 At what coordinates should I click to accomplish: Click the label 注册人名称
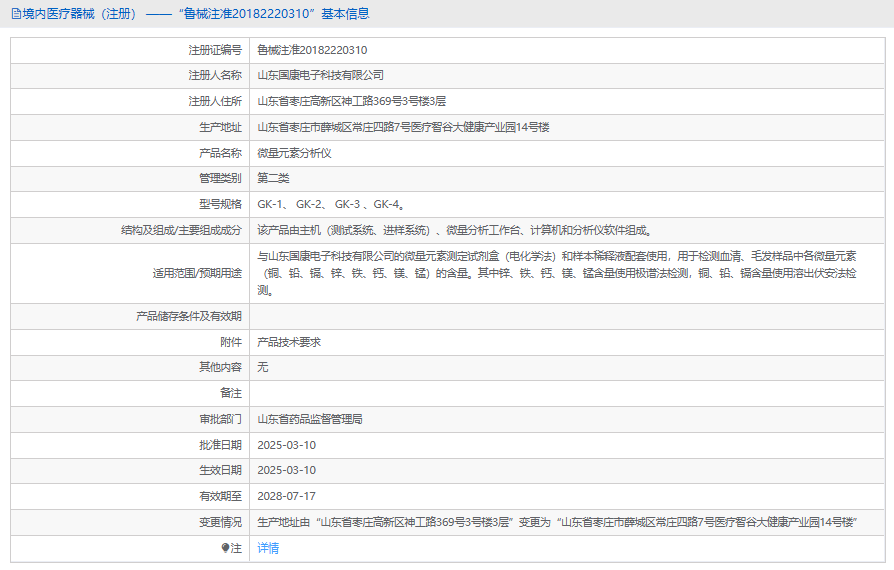(x=215, y=75)
